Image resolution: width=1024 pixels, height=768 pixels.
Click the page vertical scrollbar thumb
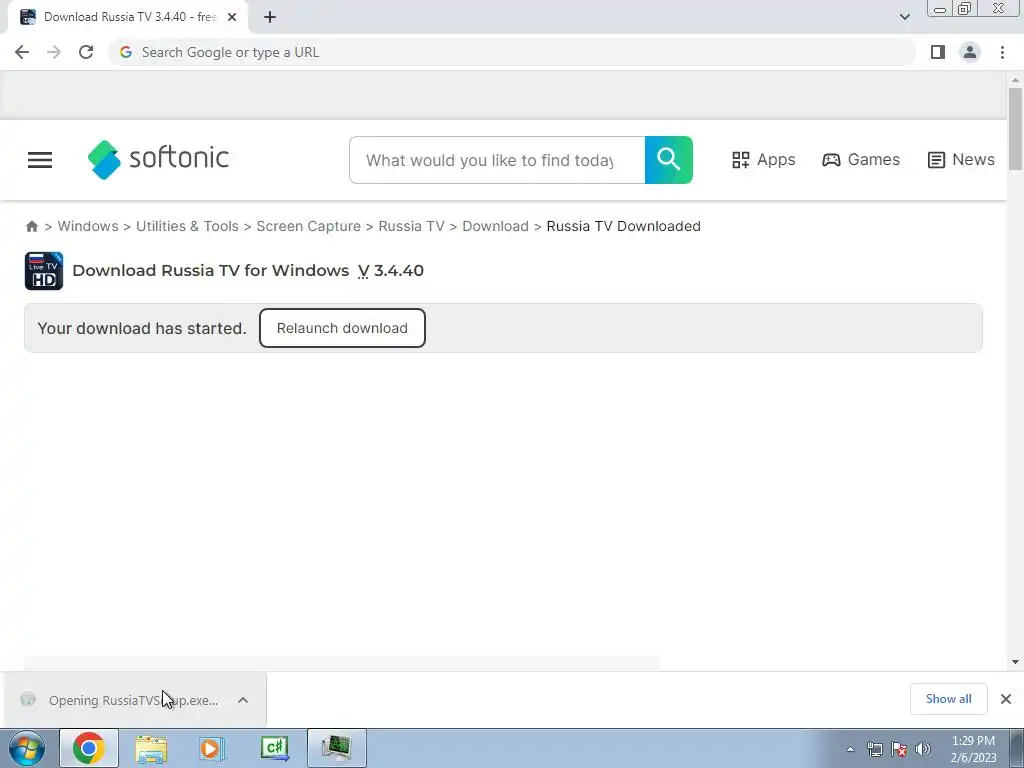tap(1015, 129)
